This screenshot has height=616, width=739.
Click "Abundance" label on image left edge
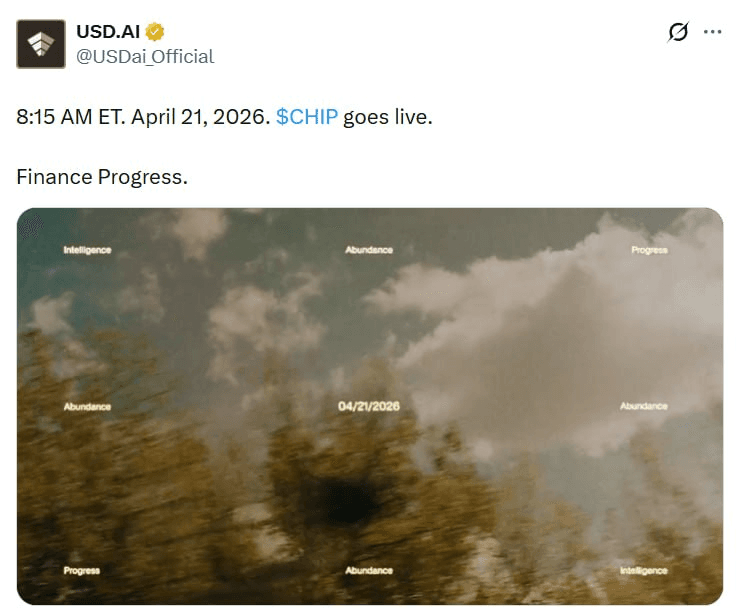pyautogui.click(x=87, y=407)
